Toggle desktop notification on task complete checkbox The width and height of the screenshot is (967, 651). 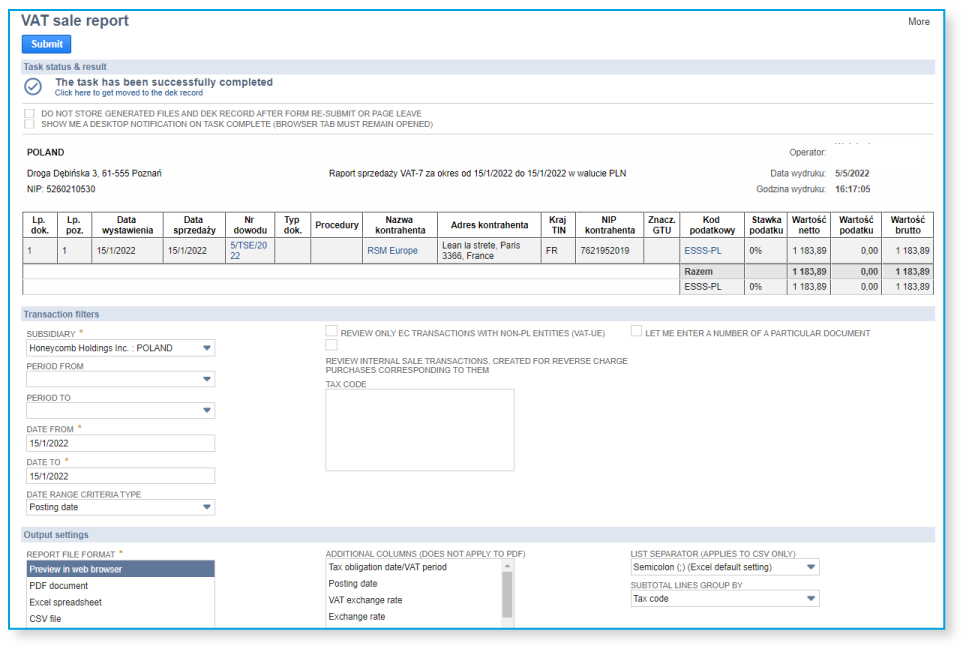click(x=30, y=124)
